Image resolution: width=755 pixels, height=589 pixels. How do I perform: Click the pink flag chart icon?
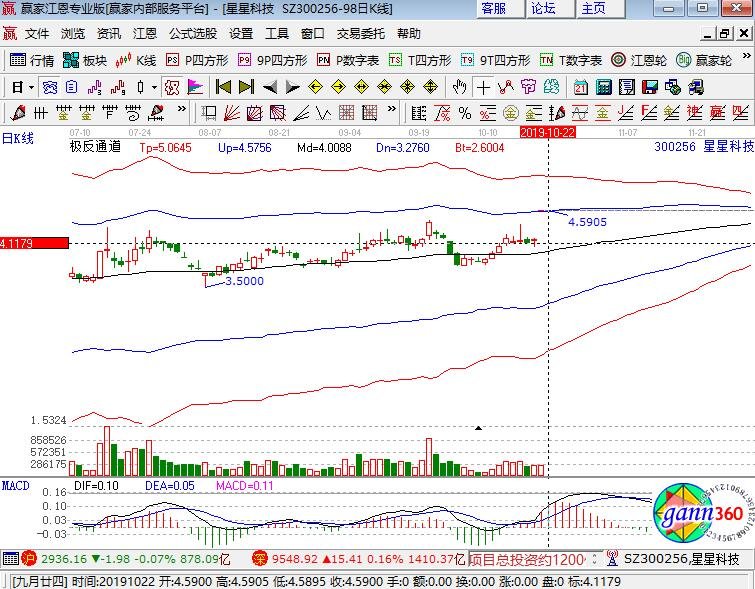(195, 88)
